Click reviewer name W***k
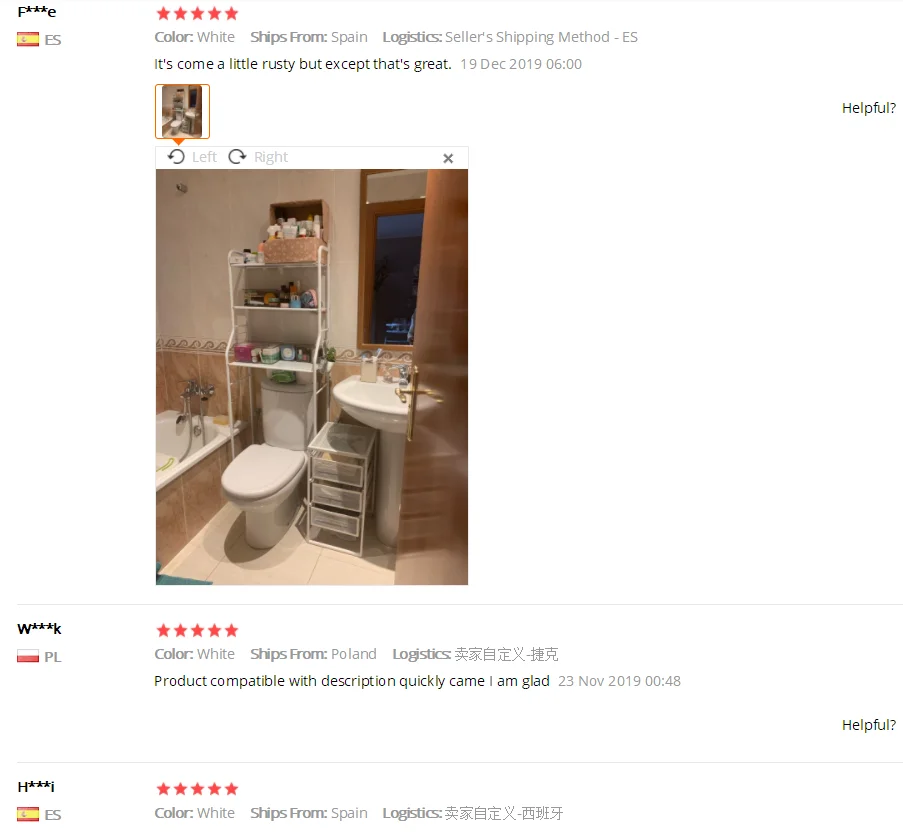Viewport: 903px width, 834px height. click(x=39, y=628)
